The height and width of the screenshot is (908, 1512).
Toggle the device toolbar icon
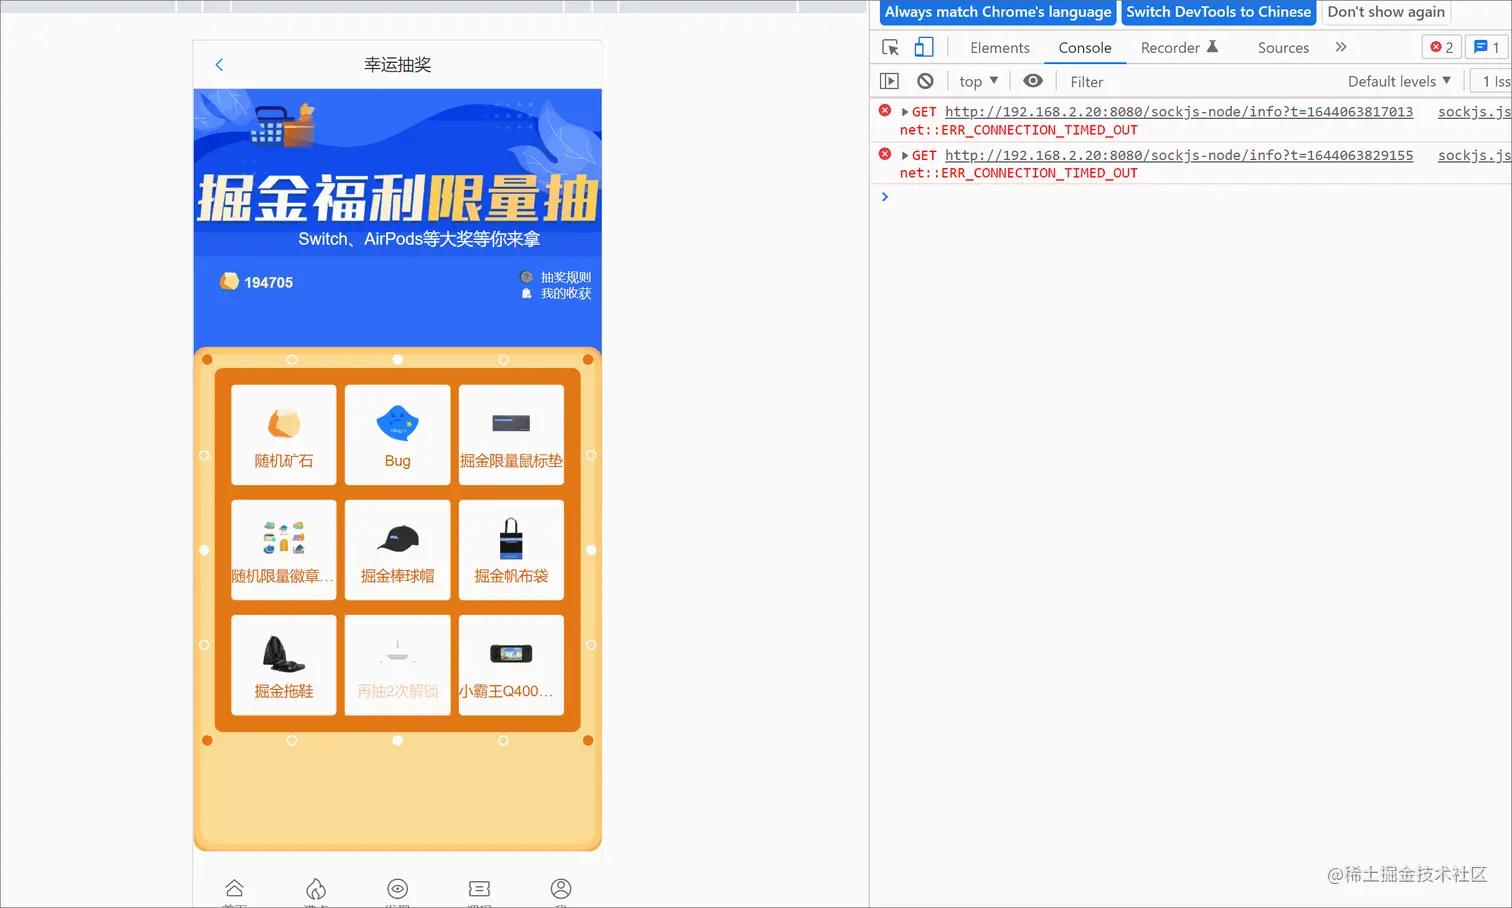tap(924, 47)
